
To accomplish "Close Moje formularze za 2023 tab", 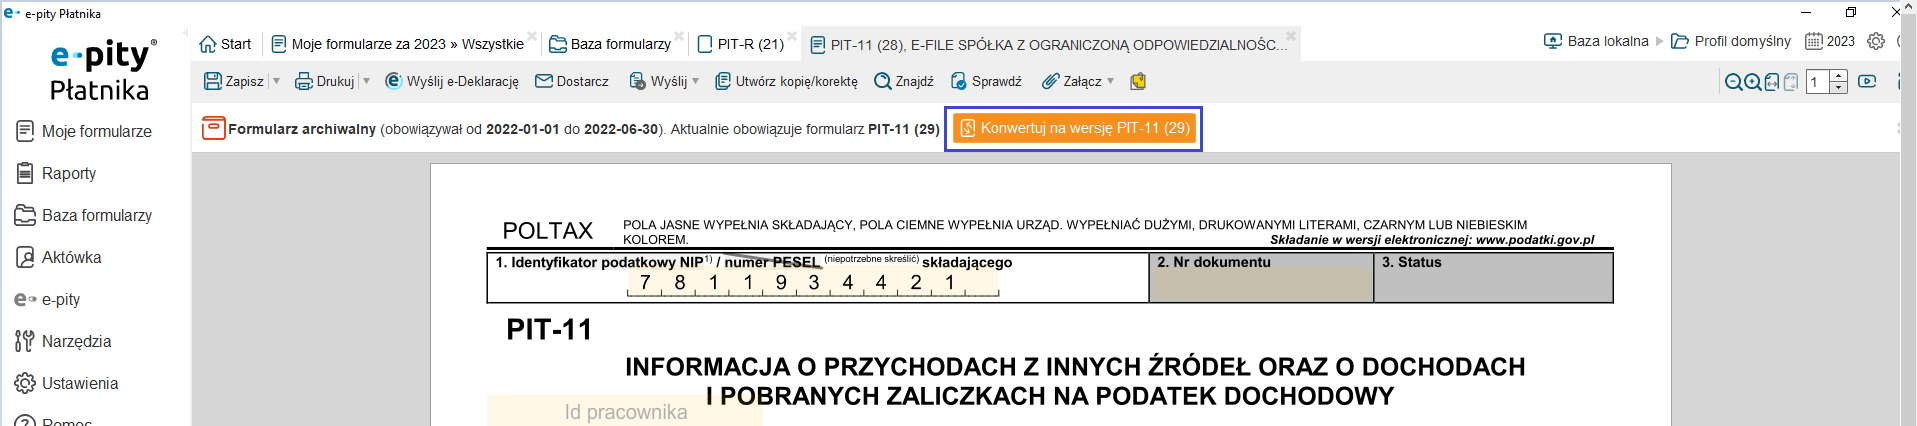I will point(532,37).
